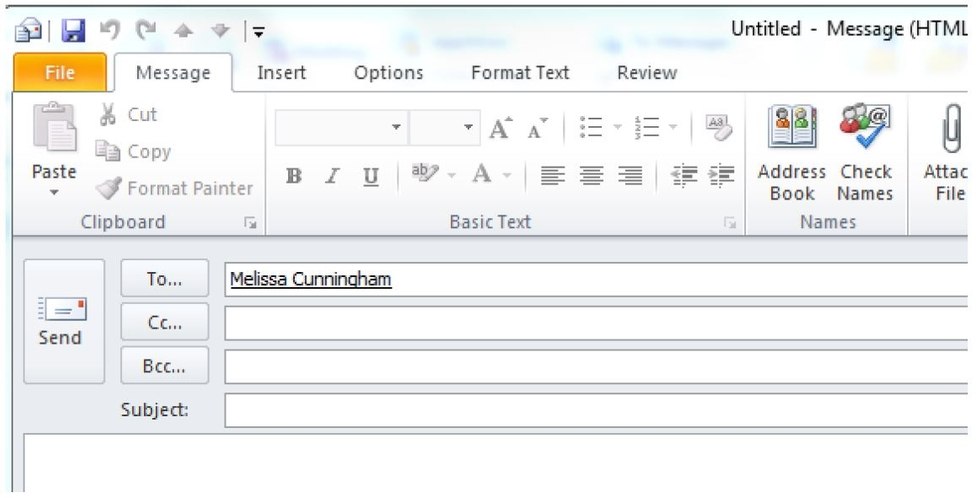Viewport: 979px width, 498px height.
Task: Switch to the Insert tab
Action: tap(281, 73)
